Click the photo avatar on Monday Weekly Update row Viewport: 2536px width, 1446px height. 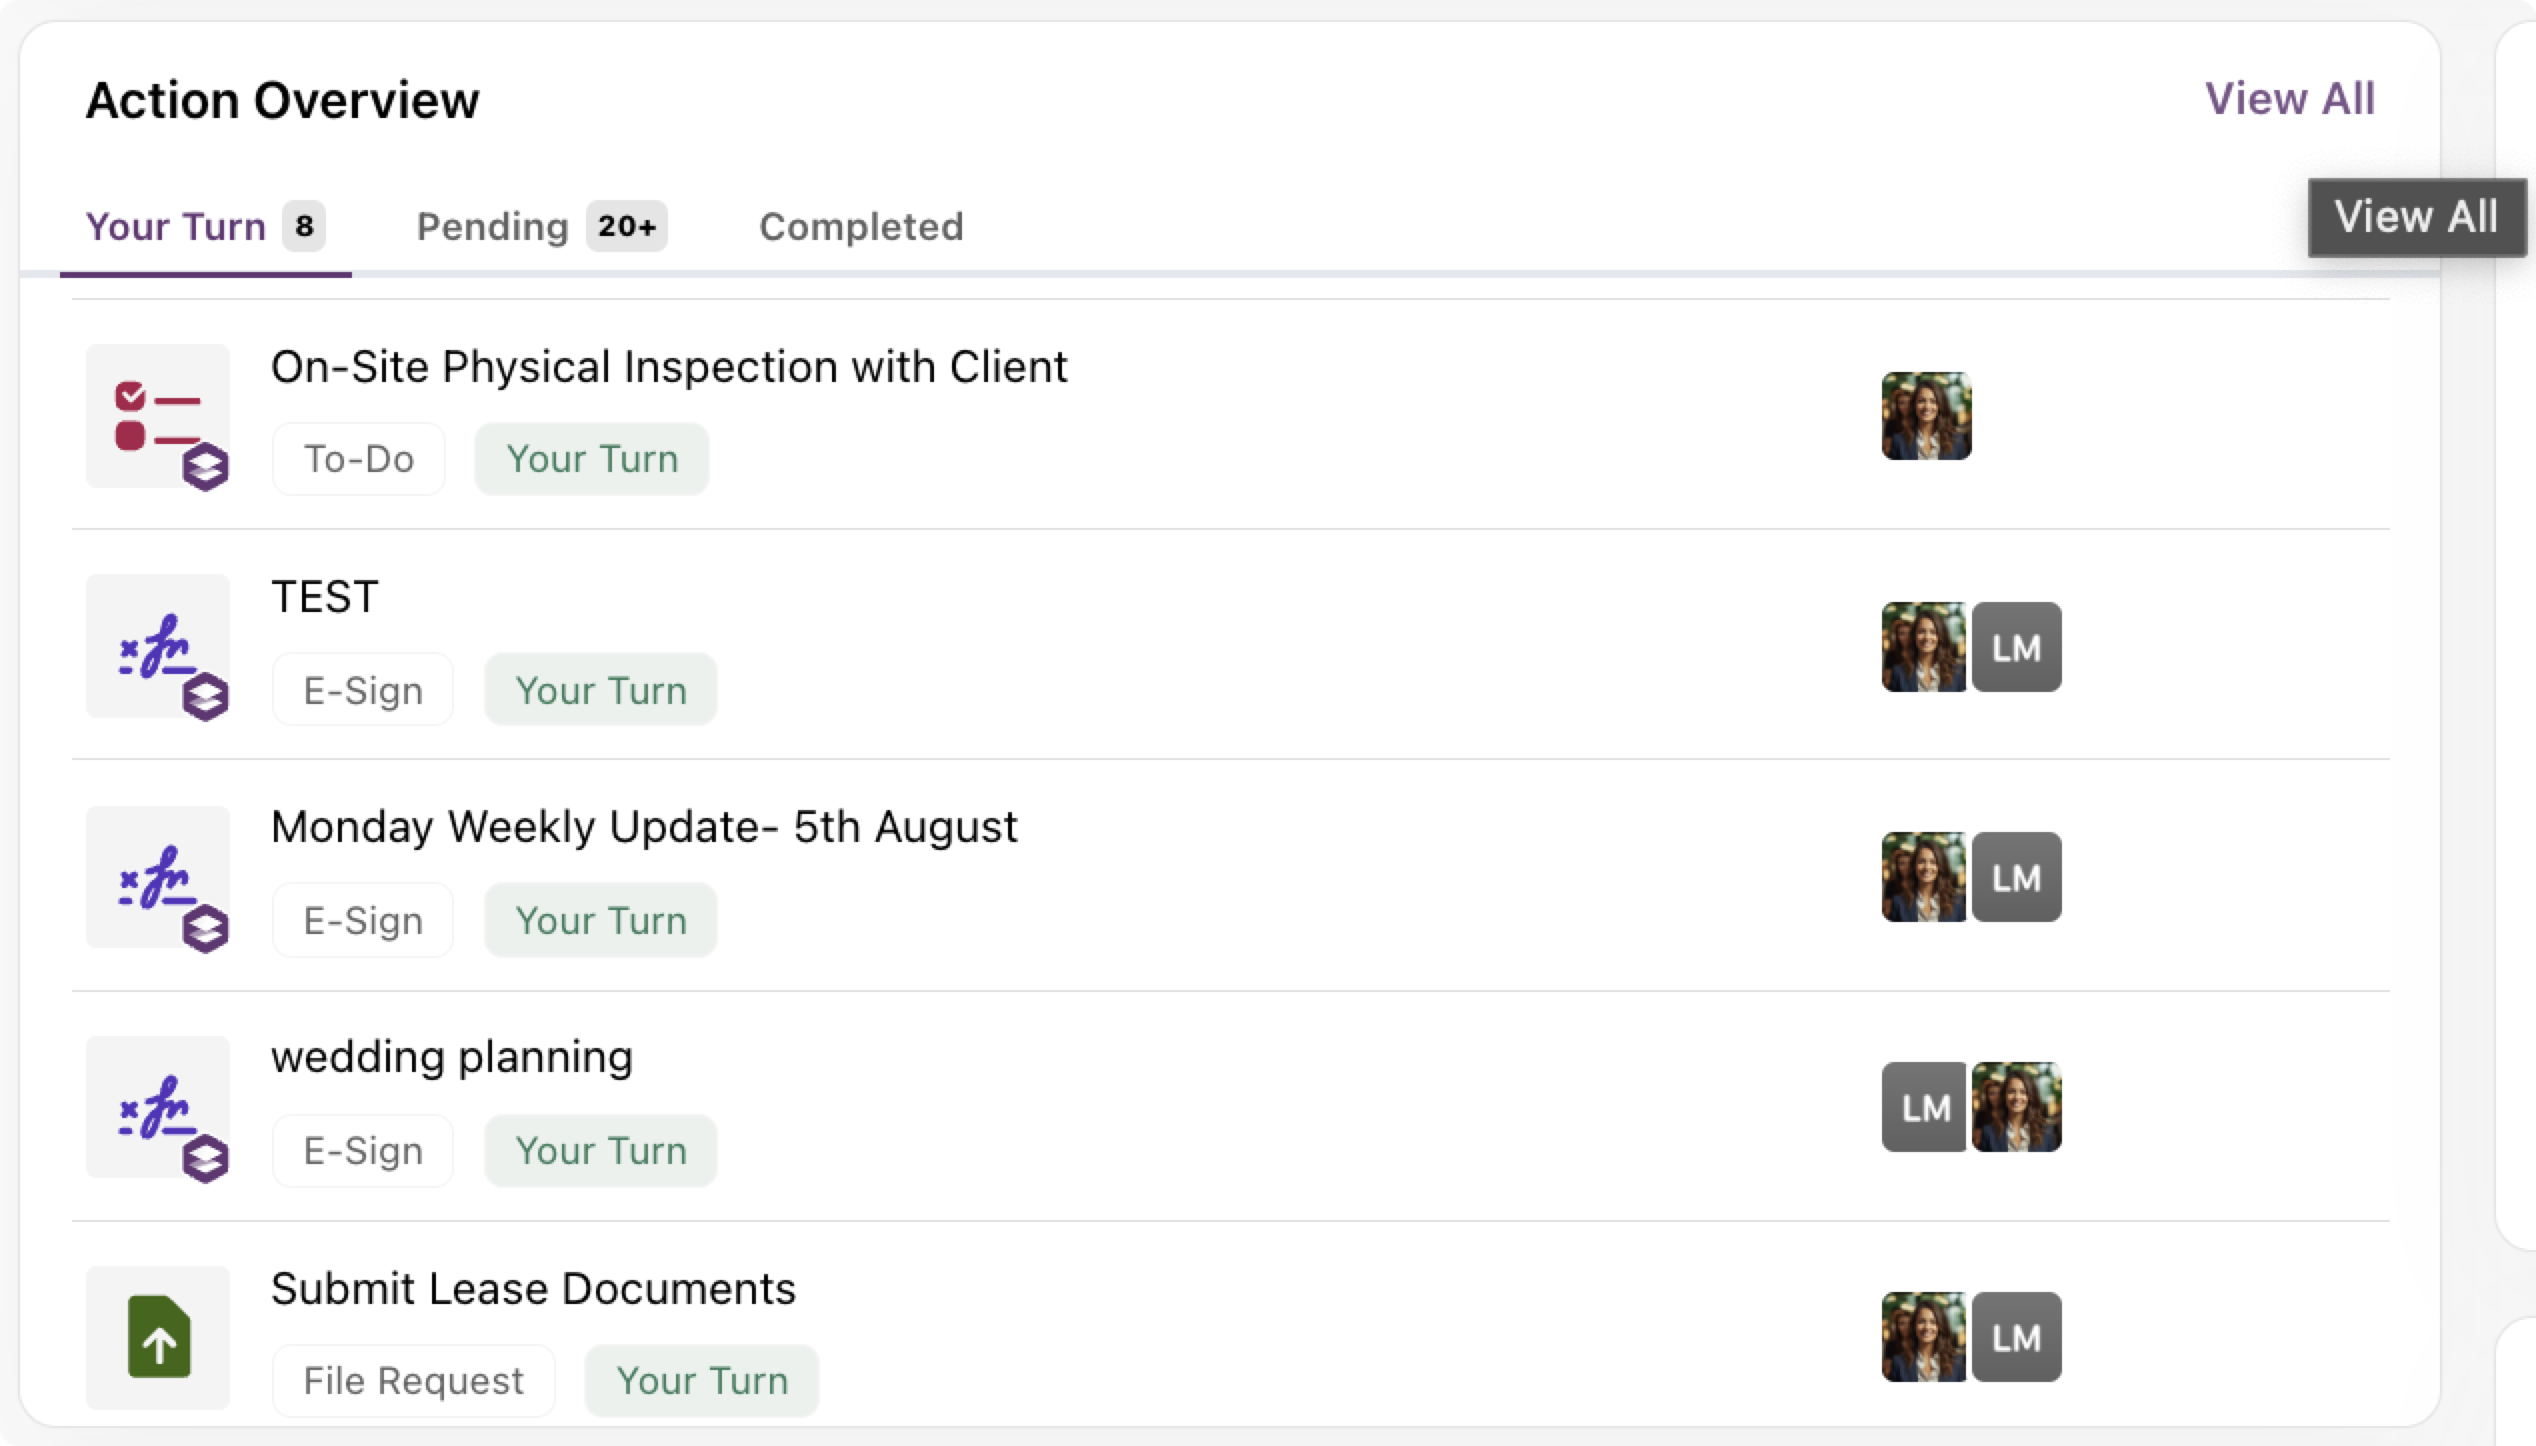tap(1924, 877)
